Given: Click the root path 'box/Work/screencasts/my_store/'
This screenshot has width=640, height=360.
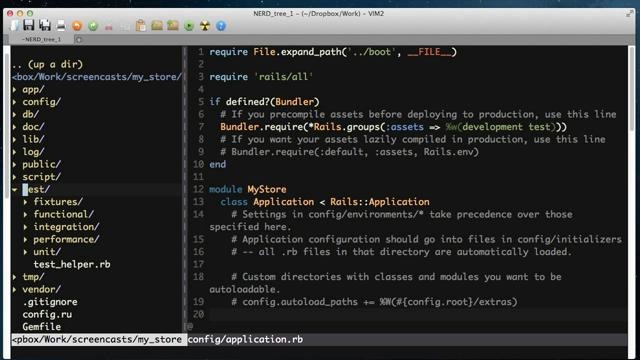Looking at the screenshot, I should (x=97, y=77).
